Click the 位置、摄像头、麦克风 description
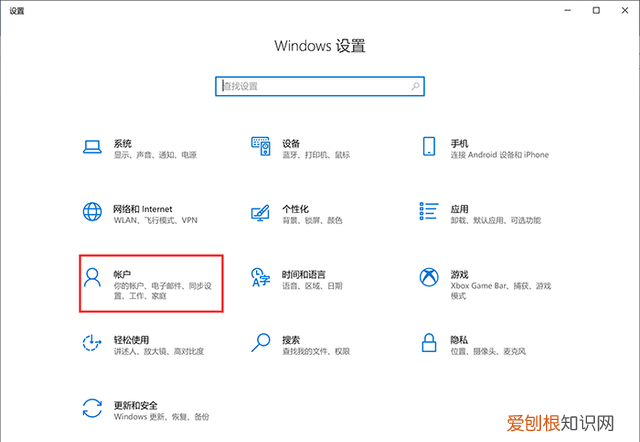The height and width of the screenshot is (442, 640). pos(488,351)
